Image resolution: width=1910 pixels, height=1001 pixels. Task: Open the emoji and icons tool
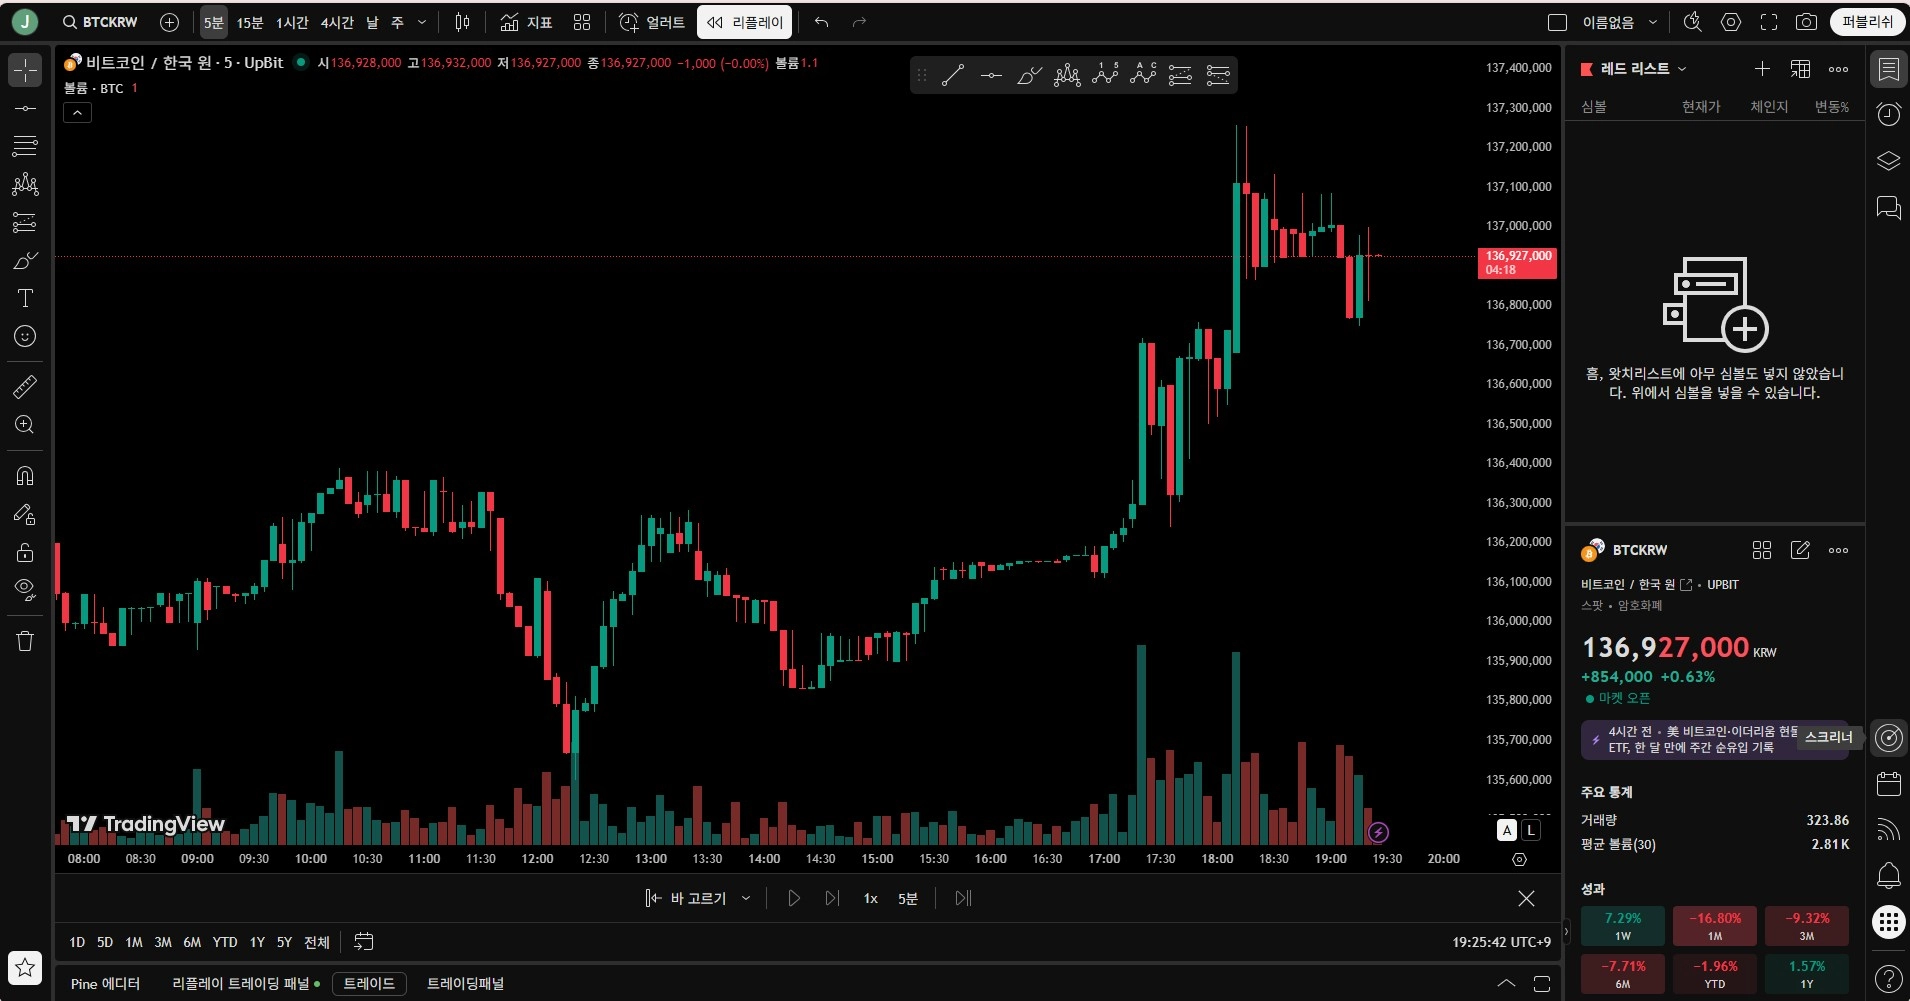[25, 336]
